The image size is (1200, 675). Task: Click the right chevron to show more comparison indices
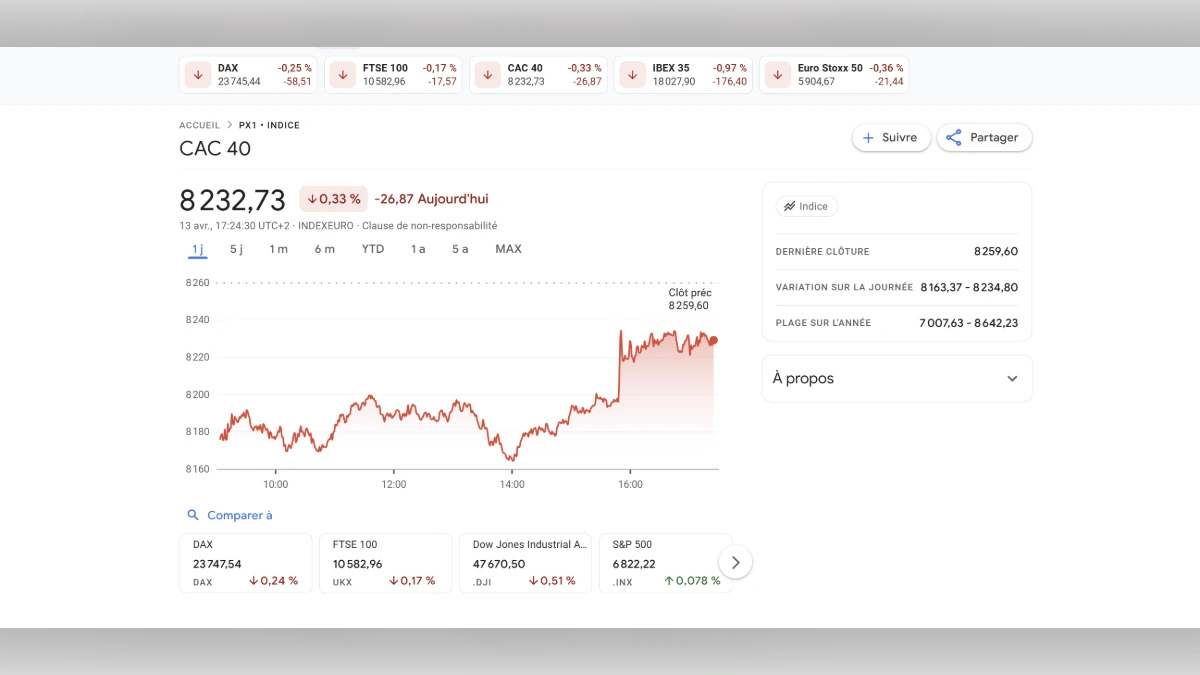(735, 562)
